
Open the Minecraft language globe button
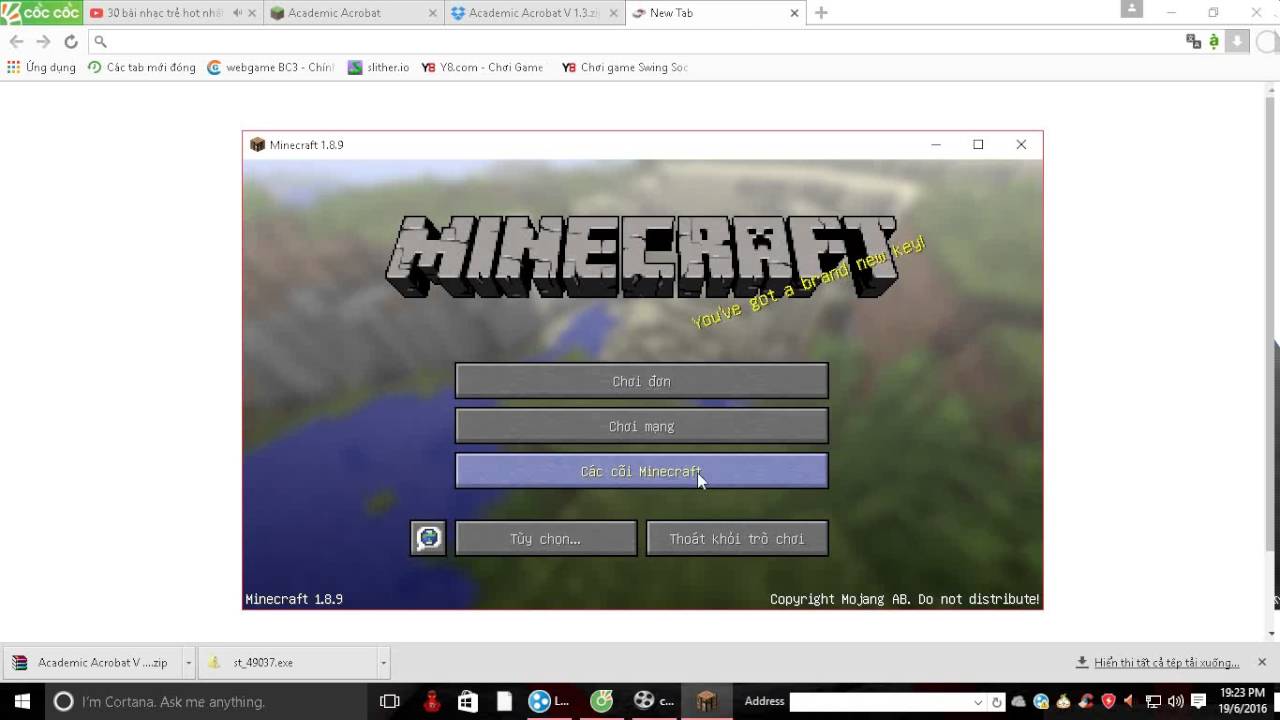428,538
